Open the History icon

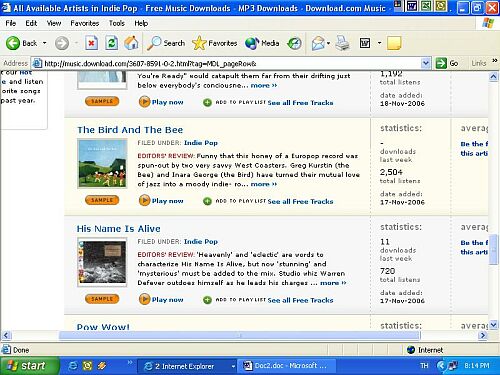[x=294, y=43]
